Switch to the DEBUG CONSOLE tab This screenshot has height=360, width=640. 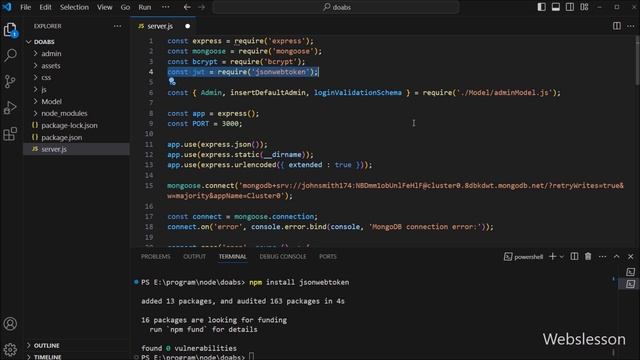click(282, 257)
